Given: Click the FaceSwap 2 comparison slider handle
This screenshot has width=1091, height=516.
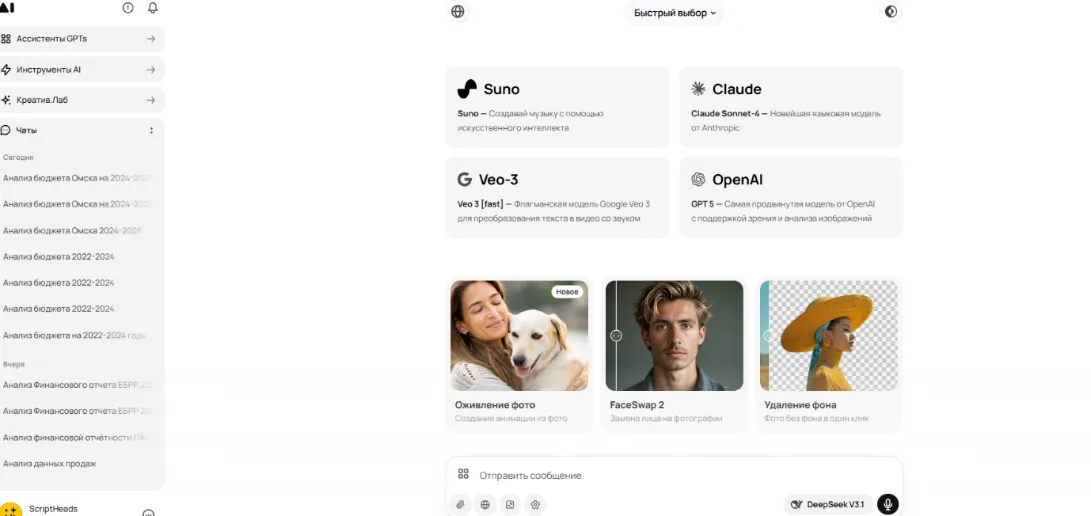Looking at the screenshot, I should [616, 335].
